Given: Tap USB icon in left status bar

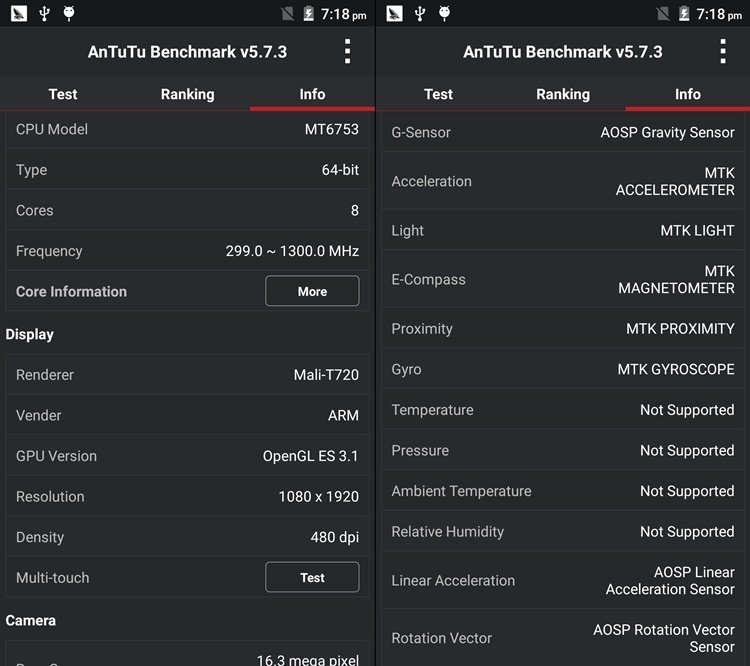Looking at the screenshot, I should 44,13.
